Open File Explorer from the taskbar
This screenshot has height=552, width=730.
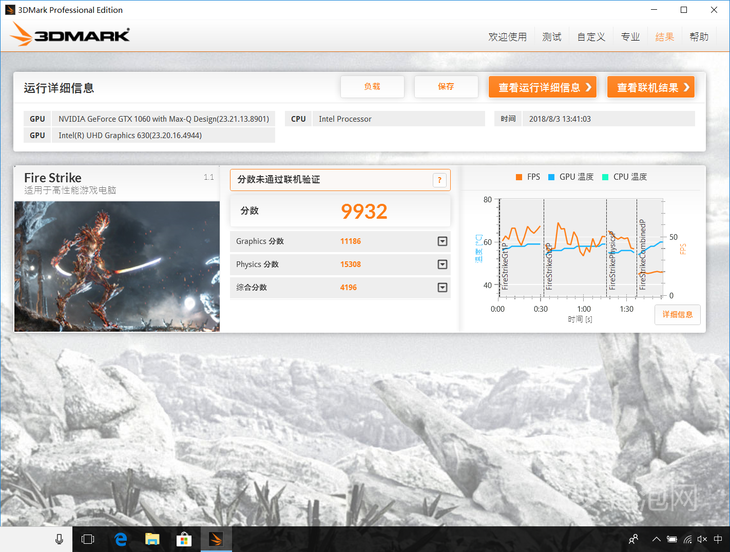(x=152, y=539)
